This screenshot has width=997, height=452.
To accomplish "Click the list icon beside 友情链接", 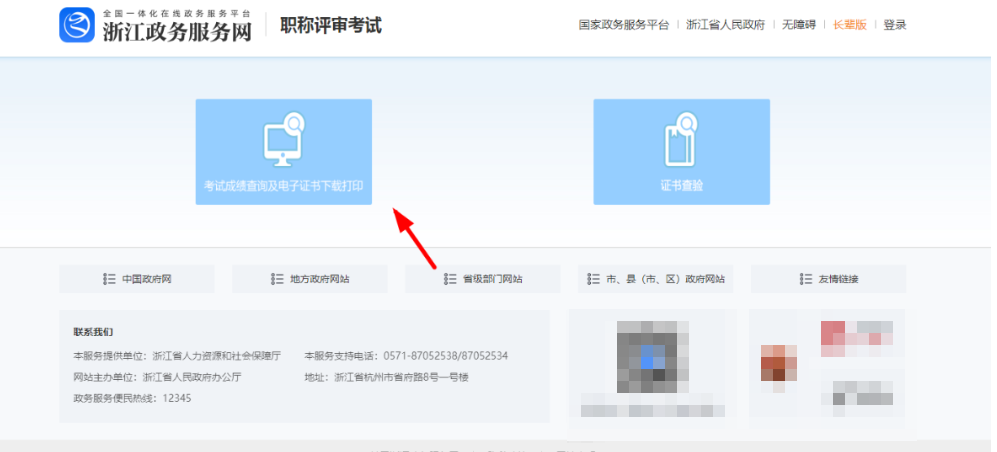I will (x=797, y=279).
